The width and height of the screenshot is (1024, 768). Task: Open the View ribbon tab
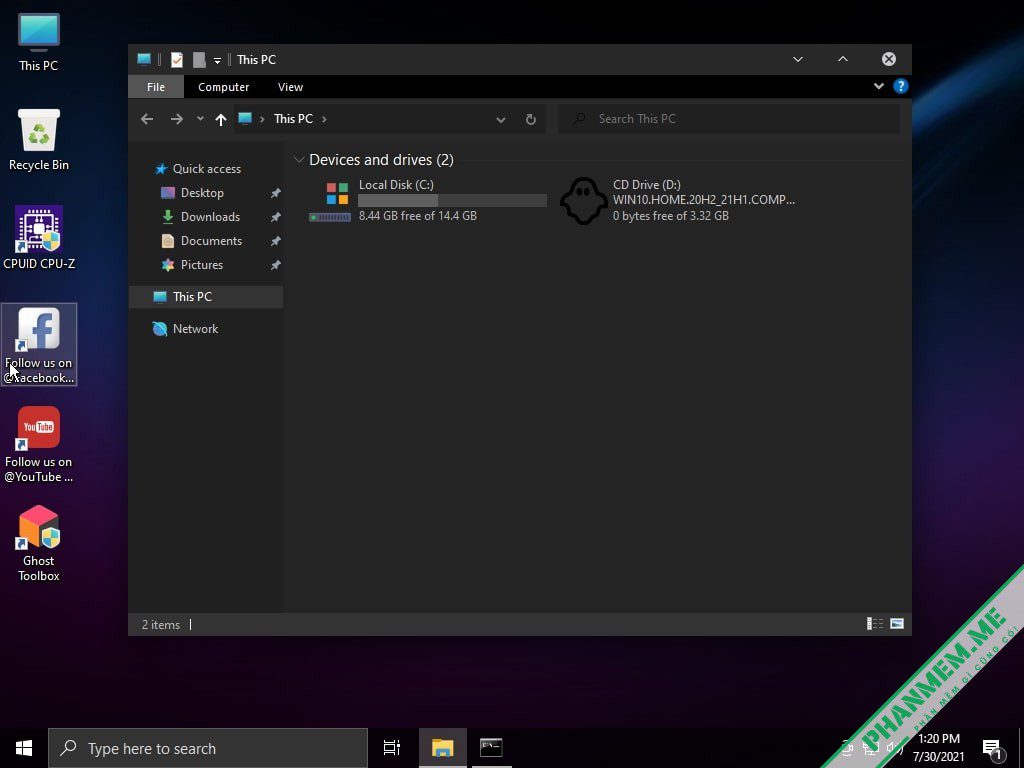pos(290,87)
